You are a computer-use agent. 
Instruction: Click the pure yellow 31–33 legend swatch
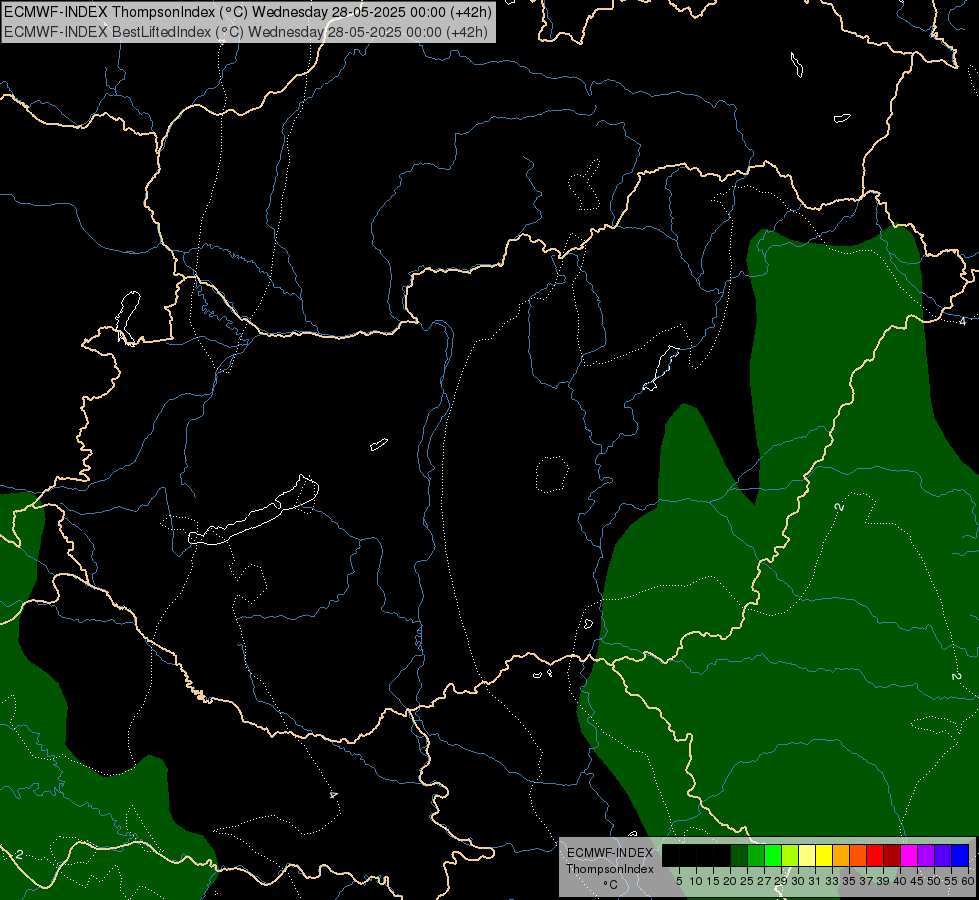click(x=824, y=855)
